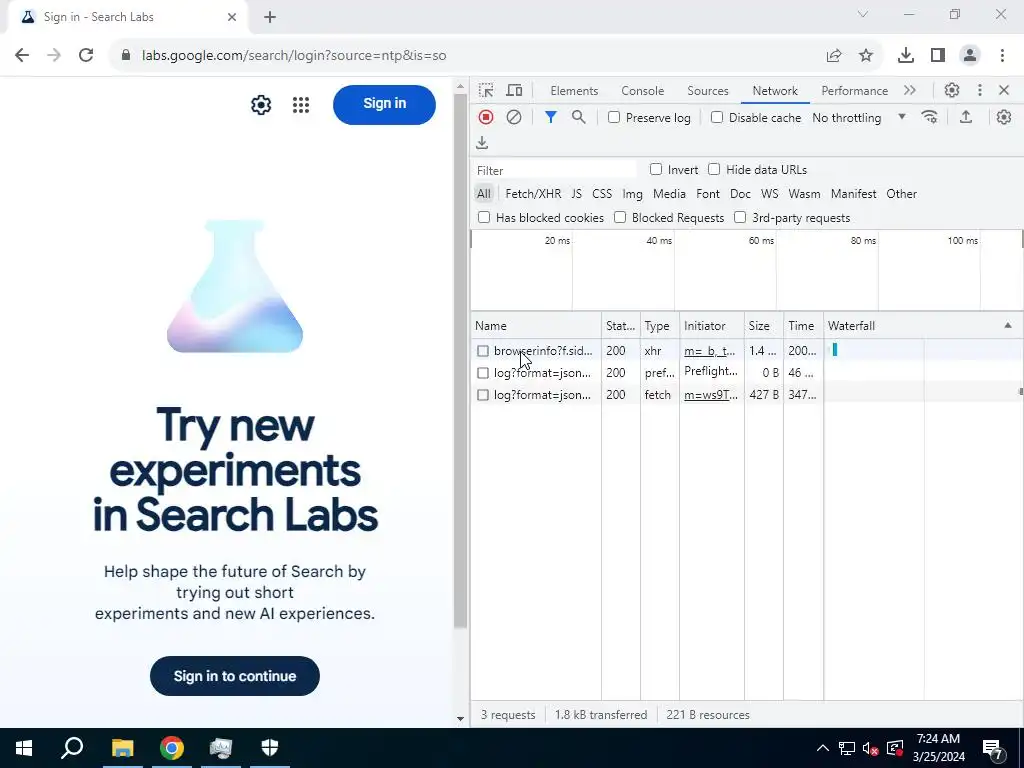The width and height of the screenshot is (1024, 768).
Task: Click the blue Sign in button
Action: coord(384,104)
